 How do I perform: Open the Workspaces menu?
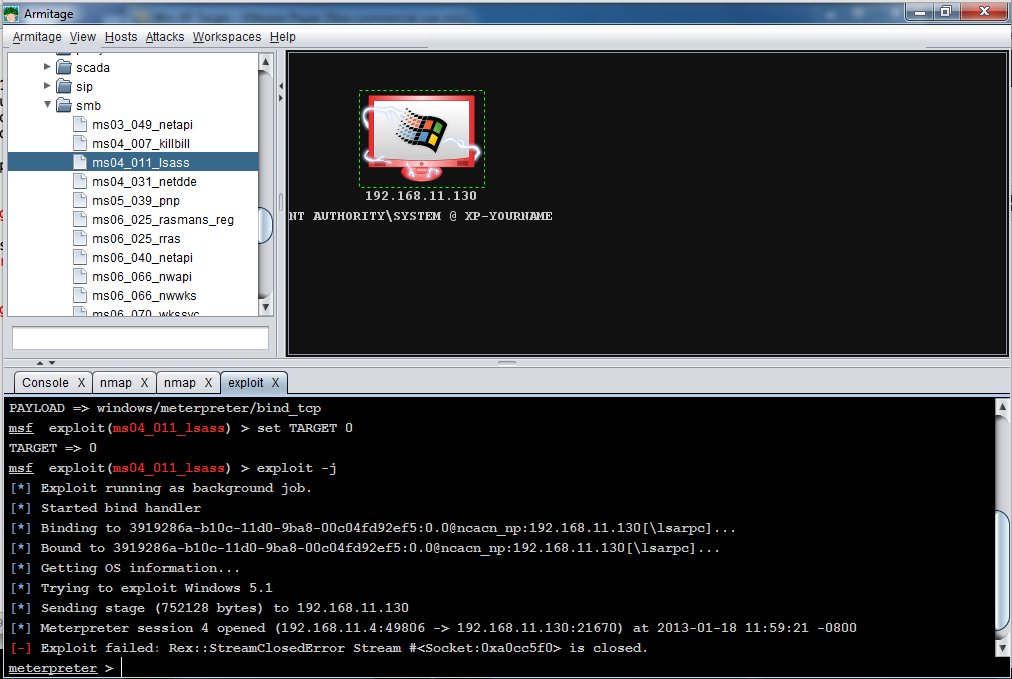click(x=227, y=37)
